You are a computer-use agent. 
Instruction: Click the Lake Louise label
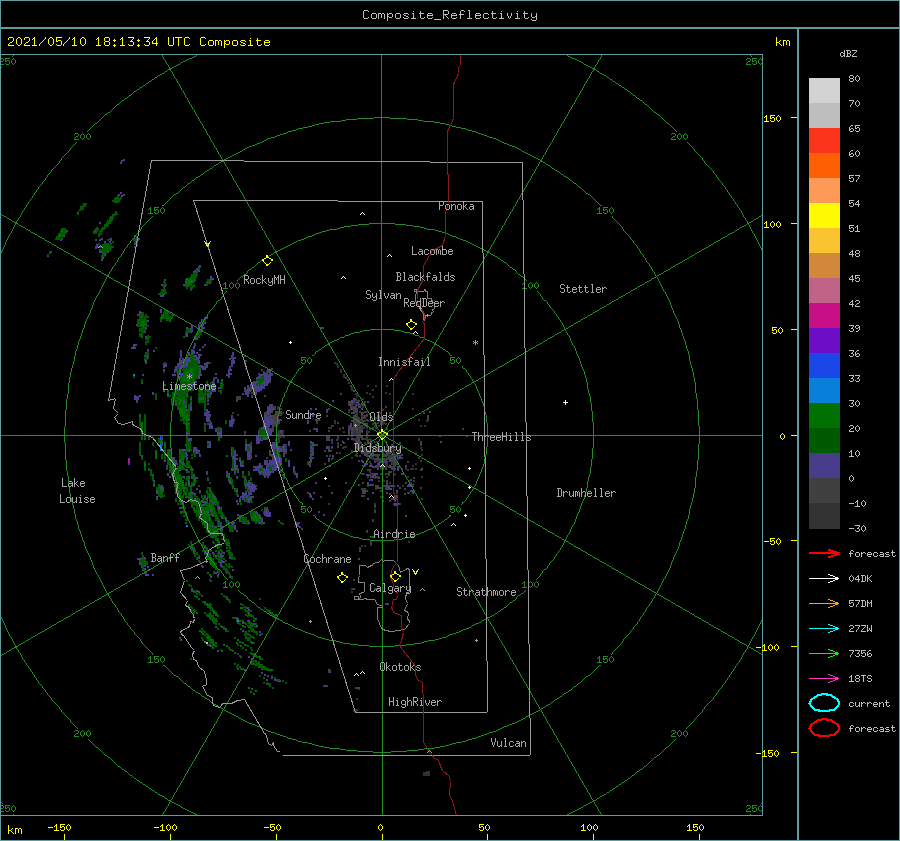pos(77,491)
